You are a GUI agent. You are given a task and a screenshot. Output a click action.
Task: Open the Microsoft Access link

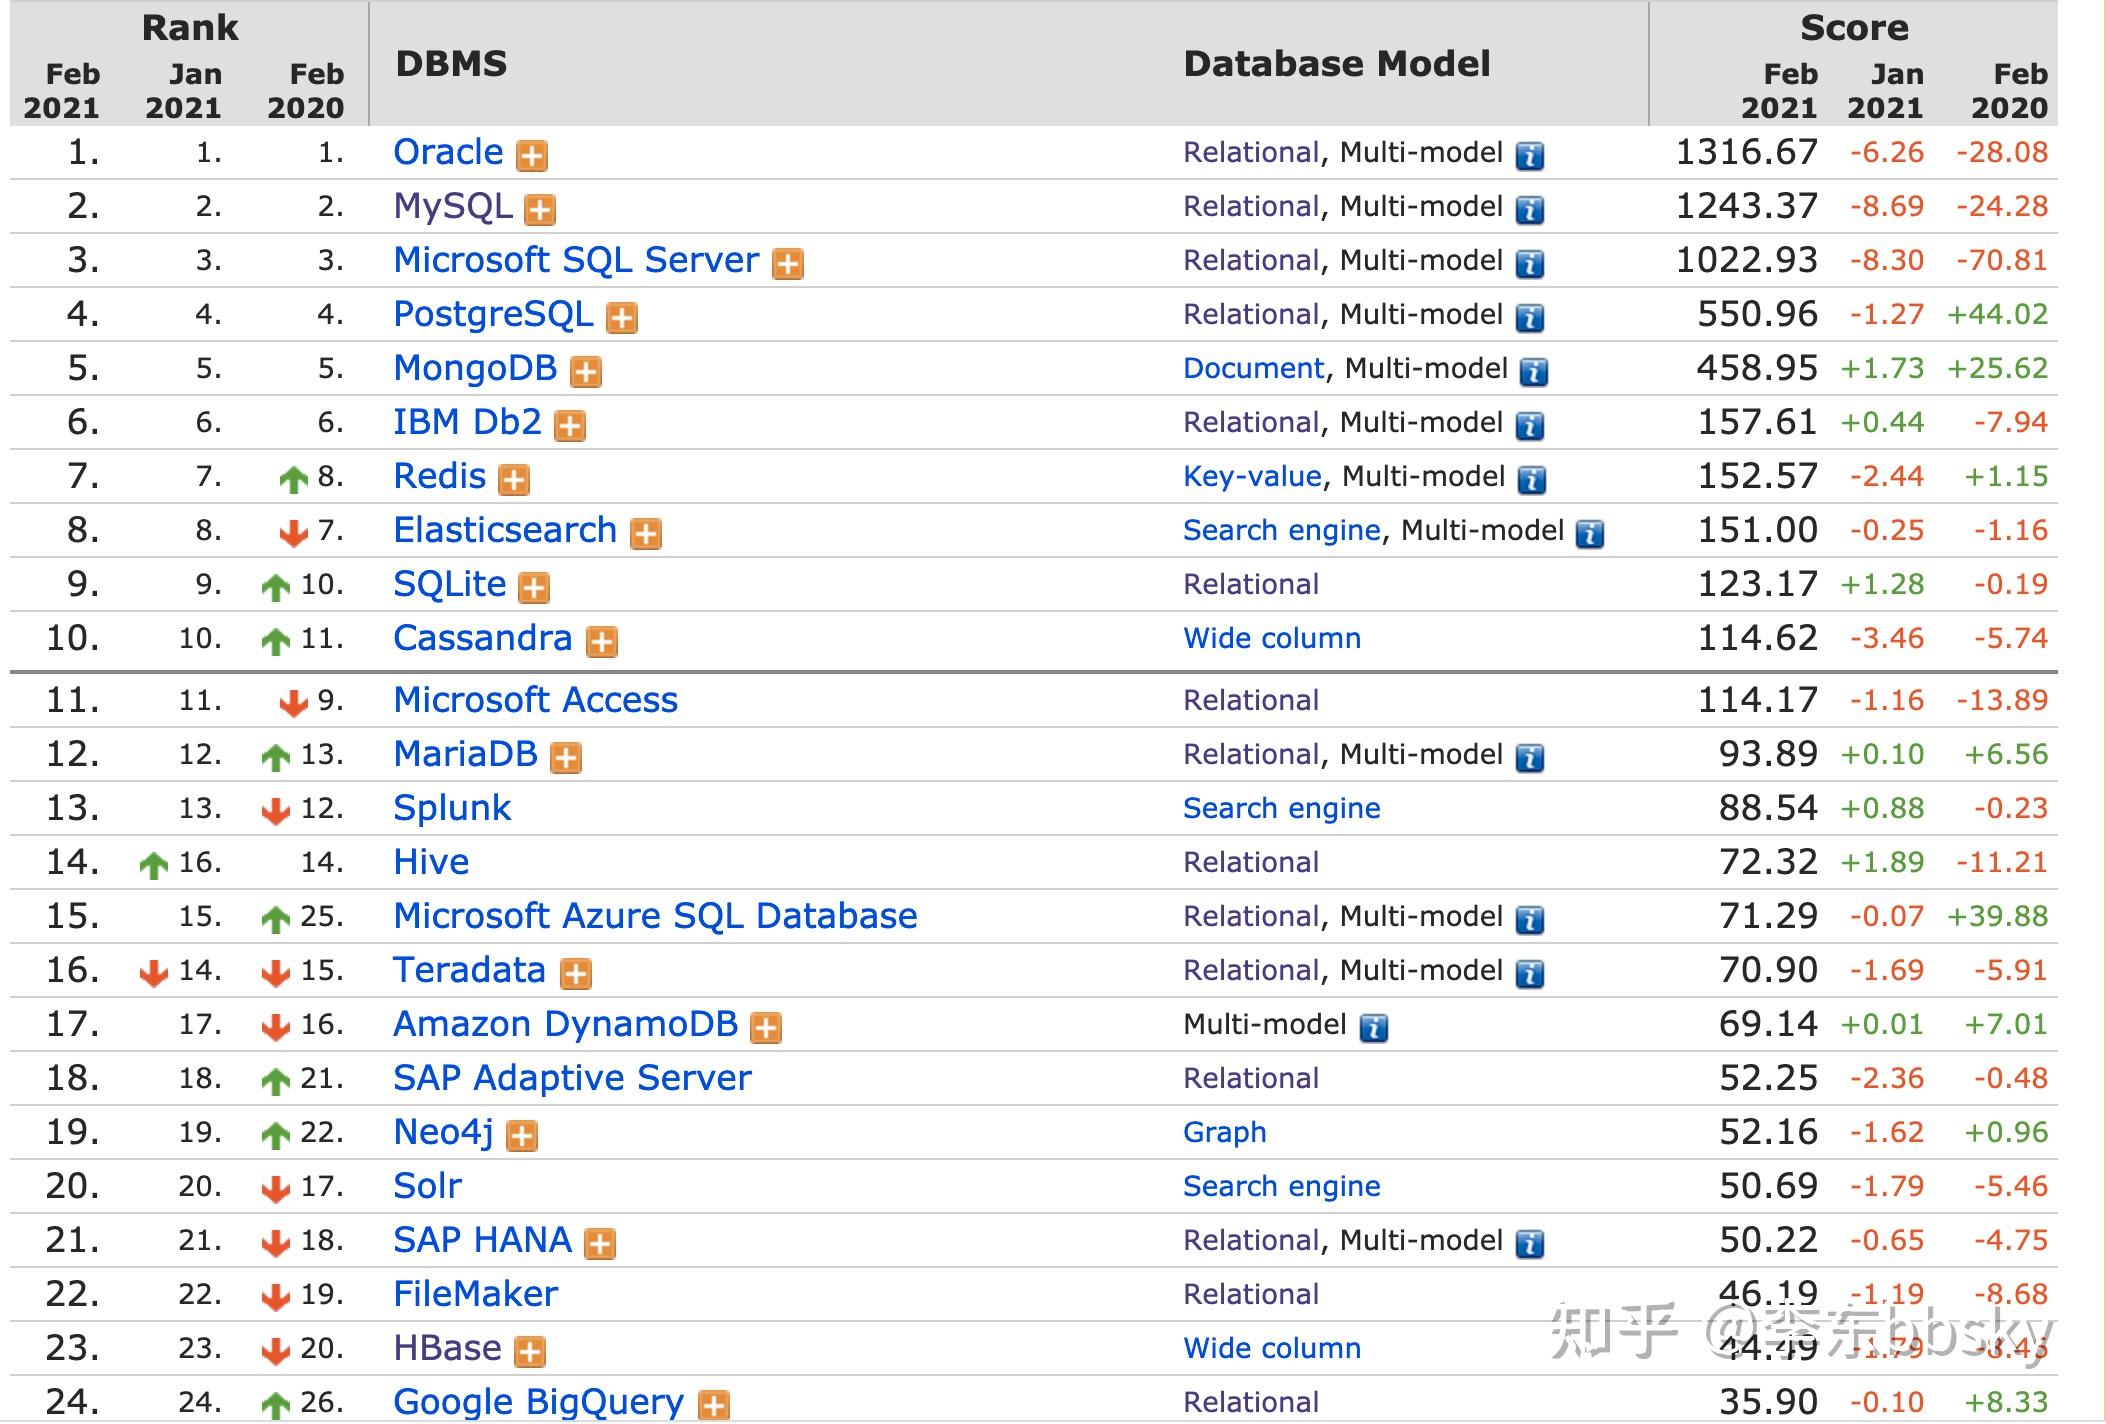click(x=536, y=700)
